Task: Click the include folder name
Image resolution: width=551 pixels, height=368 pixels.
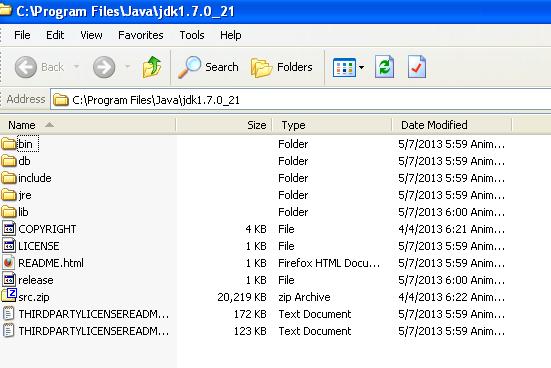Action: tap(35, 178)
